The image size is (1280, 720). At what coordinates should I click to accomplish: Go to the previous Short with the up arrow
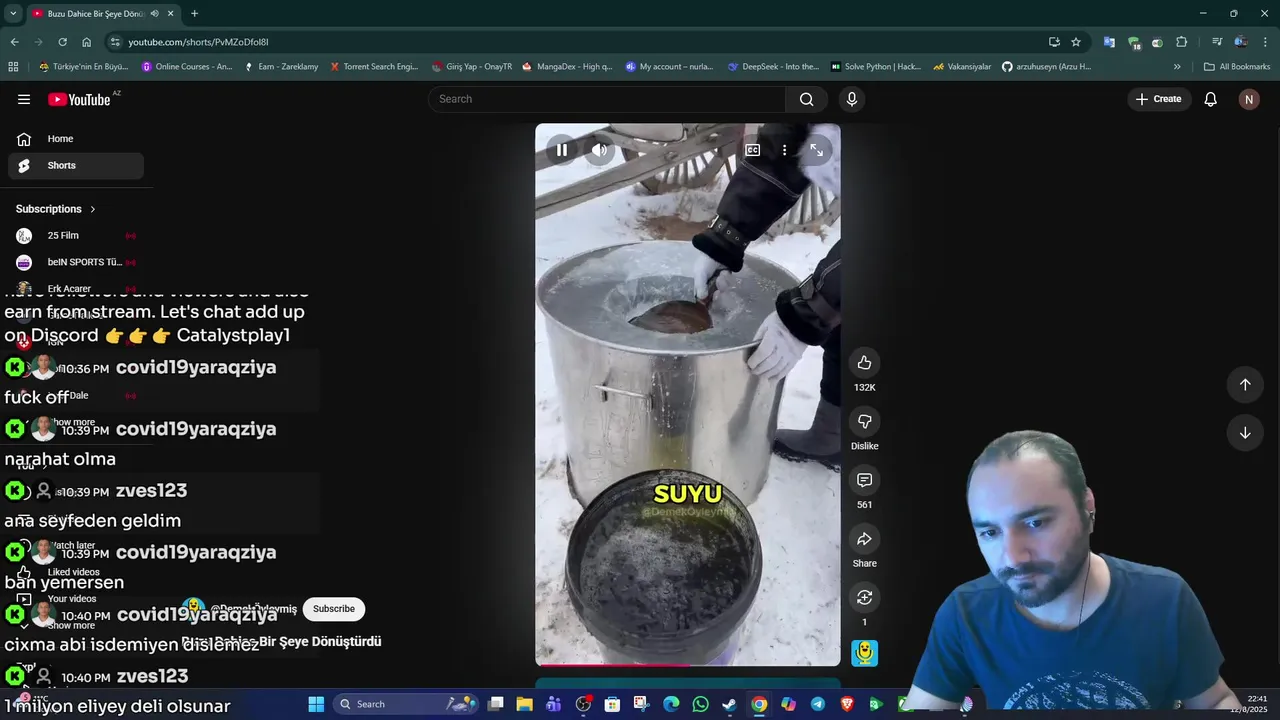pyautogui.click(x=1245, y=385)
